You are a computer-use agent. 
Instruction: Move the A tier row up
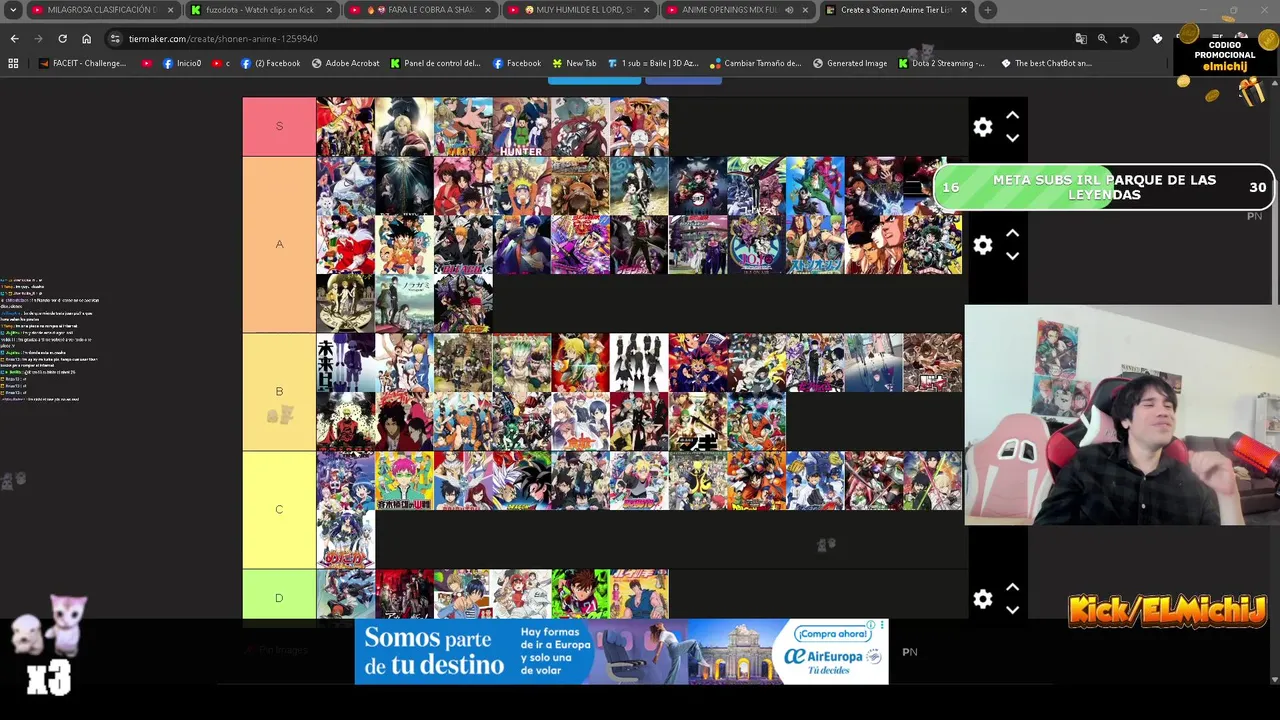(x=1012, y=233)
